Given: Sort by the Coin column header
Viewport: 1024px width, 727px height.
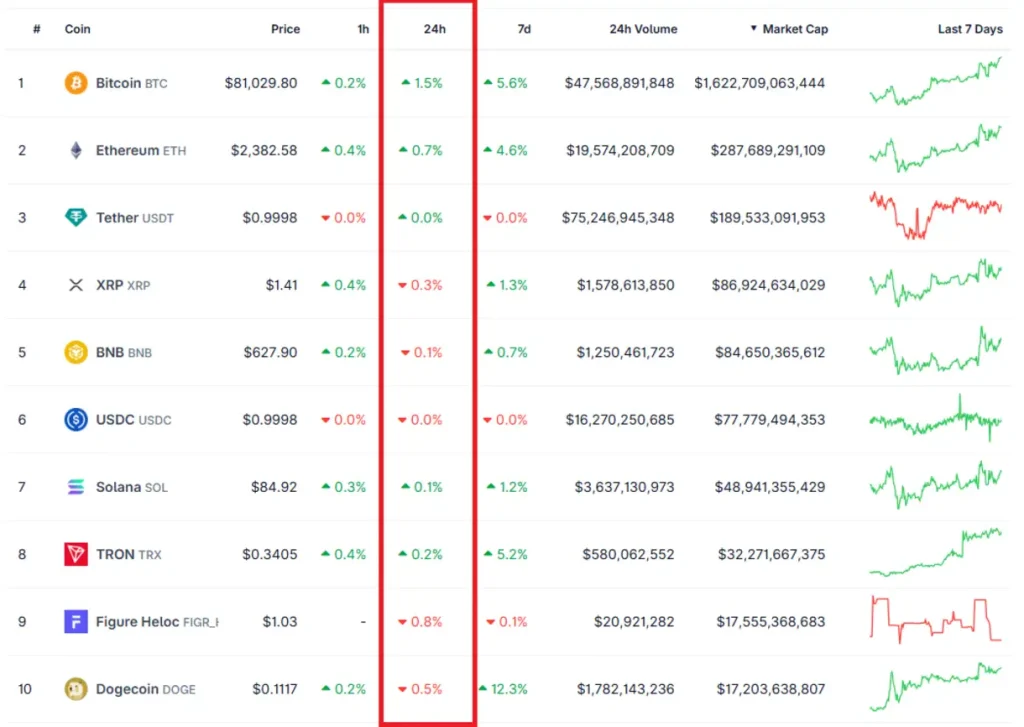Looking at the screenshot, I should (77, 29).
